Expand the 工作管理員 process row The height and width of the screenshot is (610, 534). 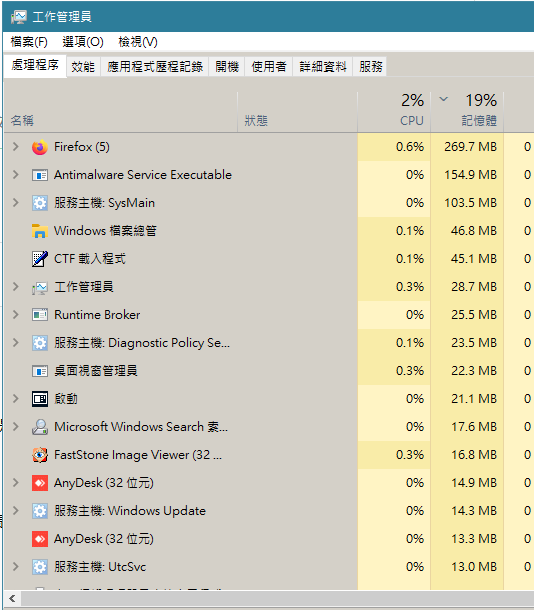tap(16, 287)
